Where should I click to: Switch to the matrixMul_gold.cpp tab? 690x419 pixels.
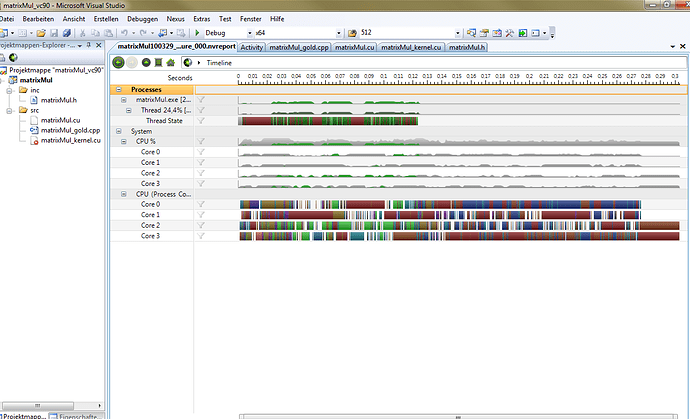click(299, 47)
